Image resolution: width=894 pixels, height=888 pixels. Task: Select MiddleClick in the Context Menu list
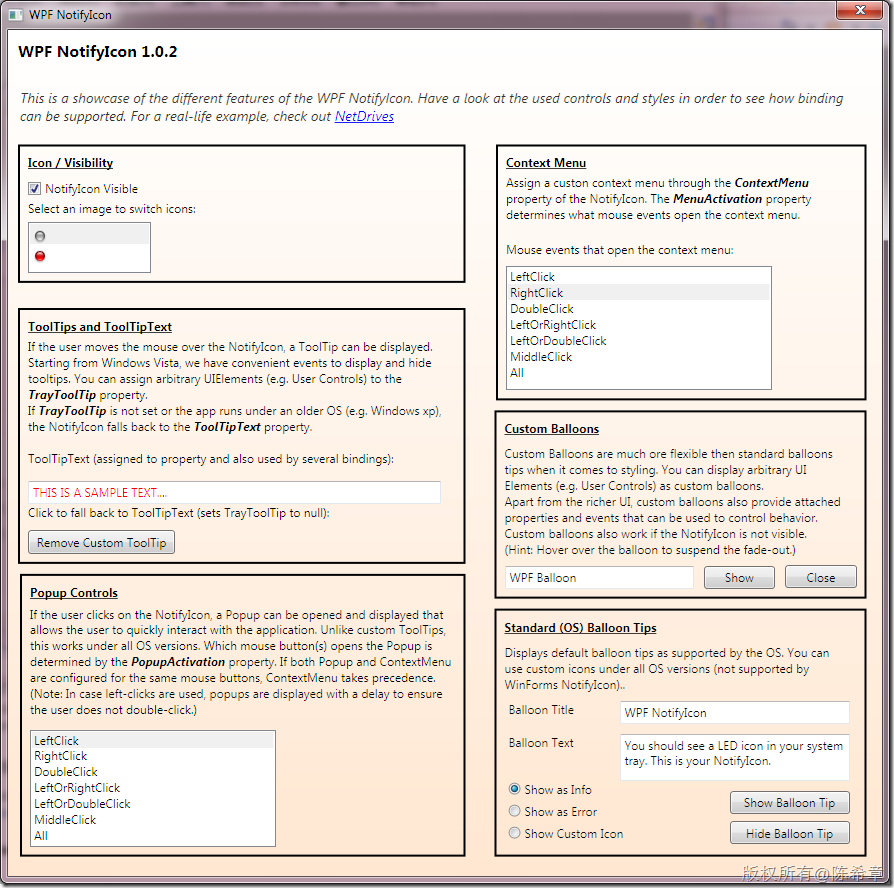(x=639, y=356)
